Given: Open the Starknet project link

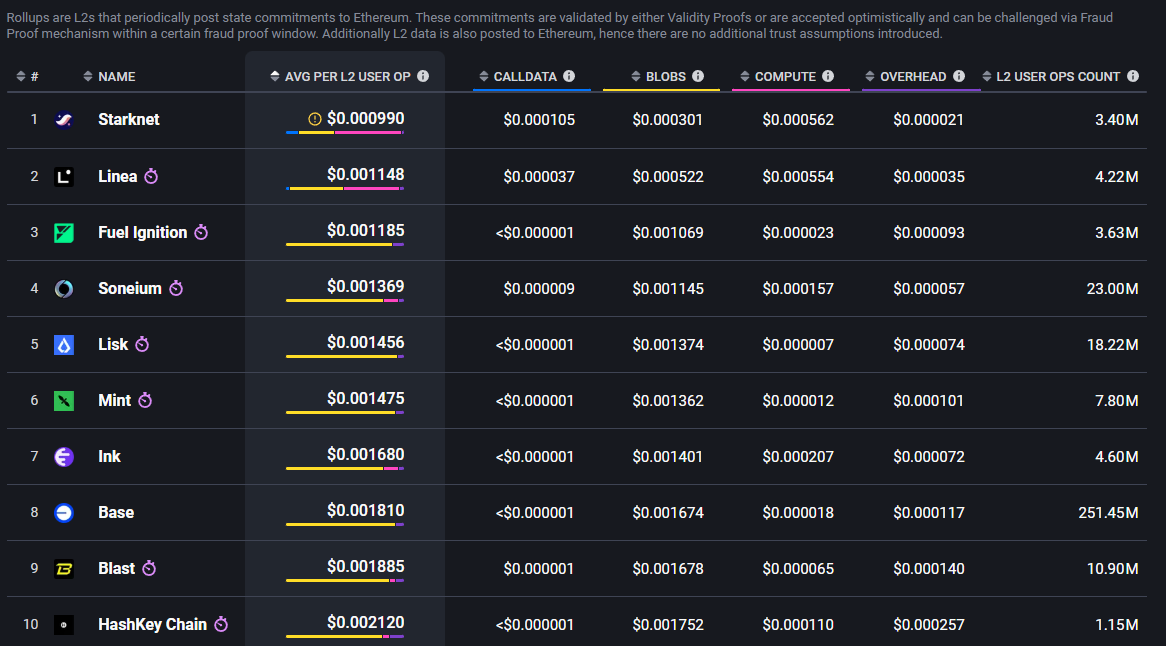Looking at the screenshot, I should point(129,120).
